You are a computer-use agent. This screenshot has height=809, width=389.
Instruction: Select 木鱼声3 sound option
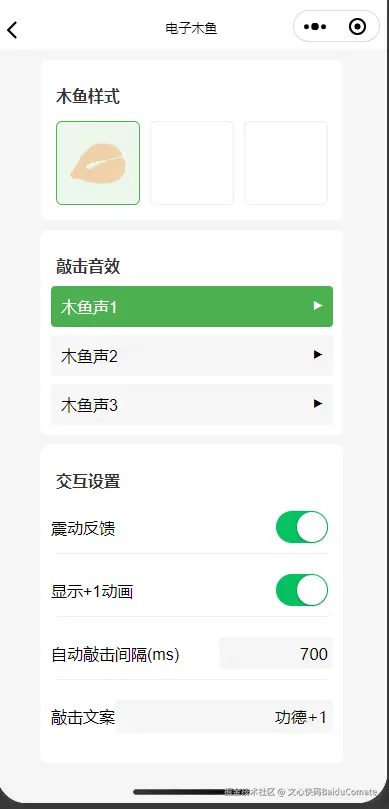[192, 404]
